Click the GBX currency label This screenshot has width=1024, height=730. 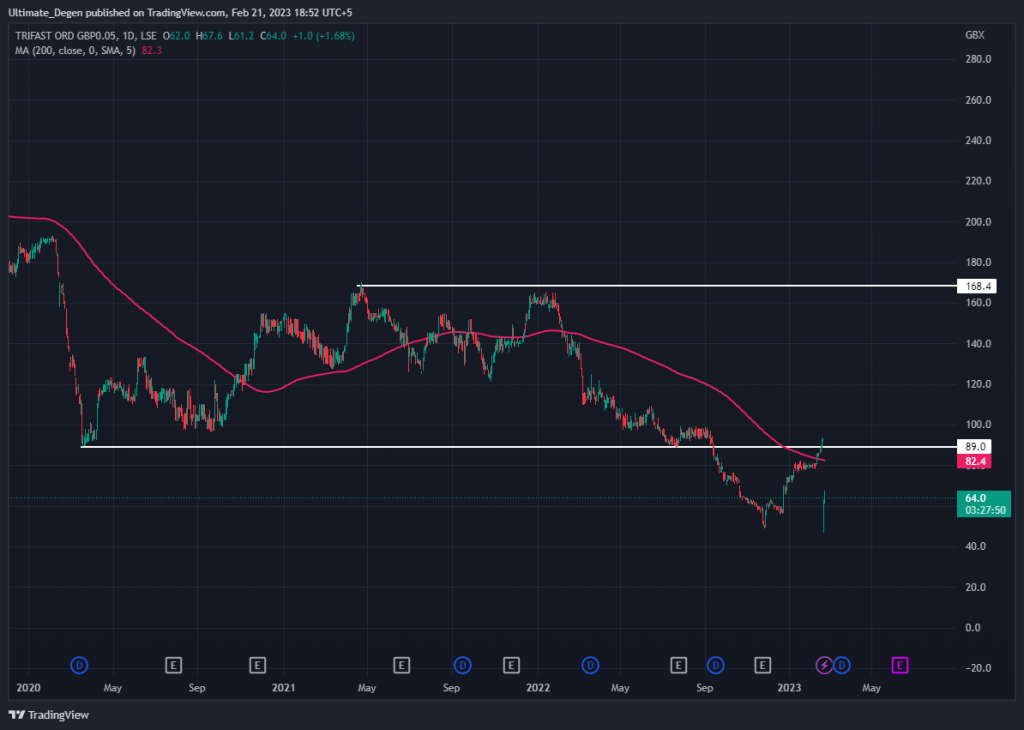point(974,35)
